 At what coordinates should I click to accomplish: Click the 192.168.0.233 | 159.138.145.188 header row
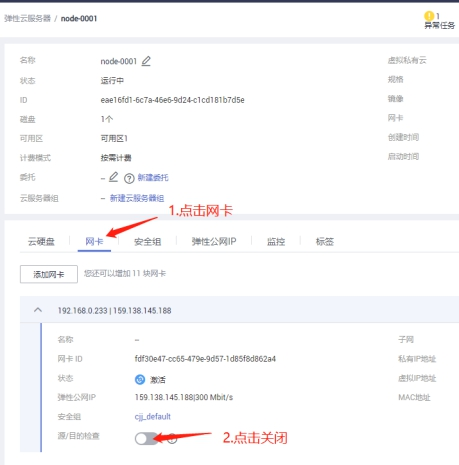click(x=239, y=310)
